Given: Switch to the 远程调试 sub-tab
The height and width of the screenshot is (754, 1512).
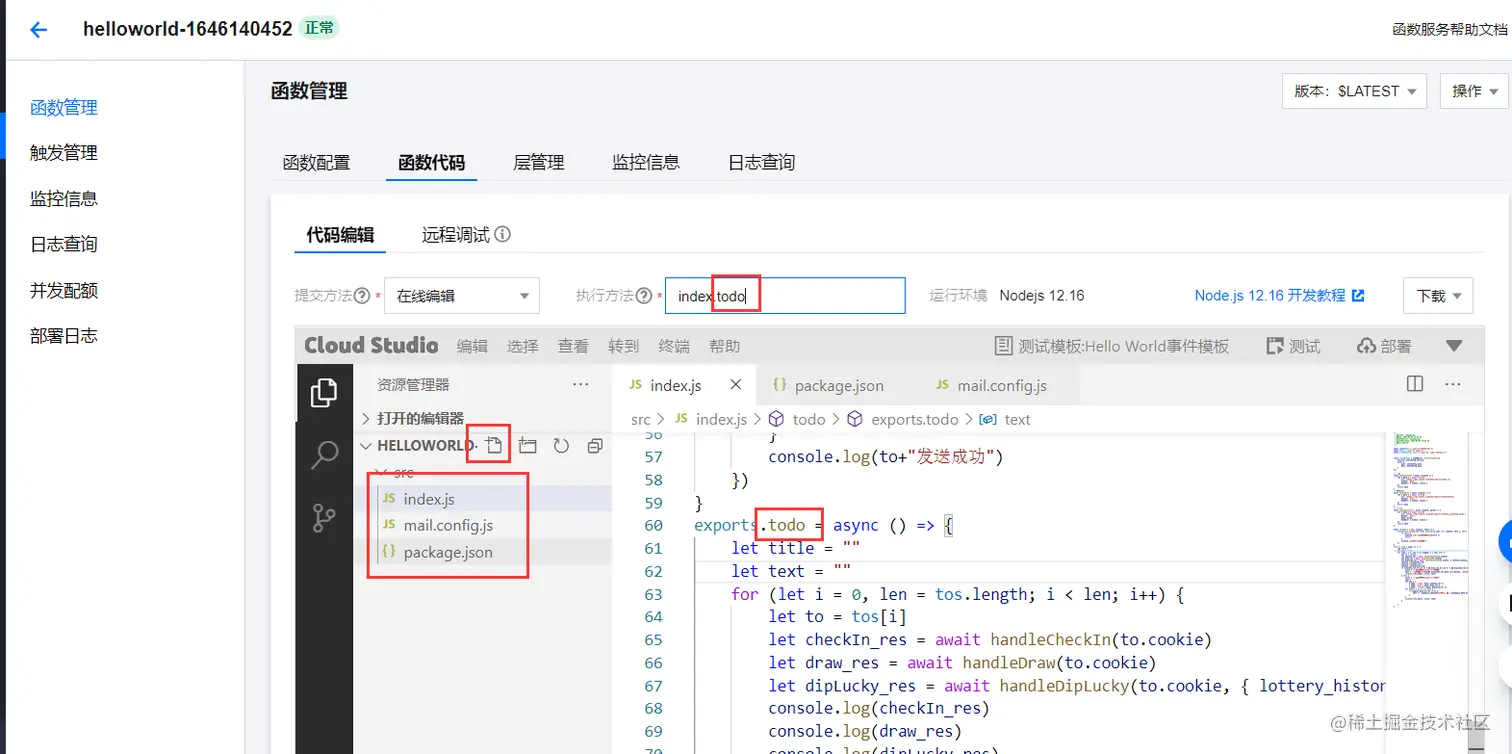Looking at the screenshot, I should tap(455, 235).
